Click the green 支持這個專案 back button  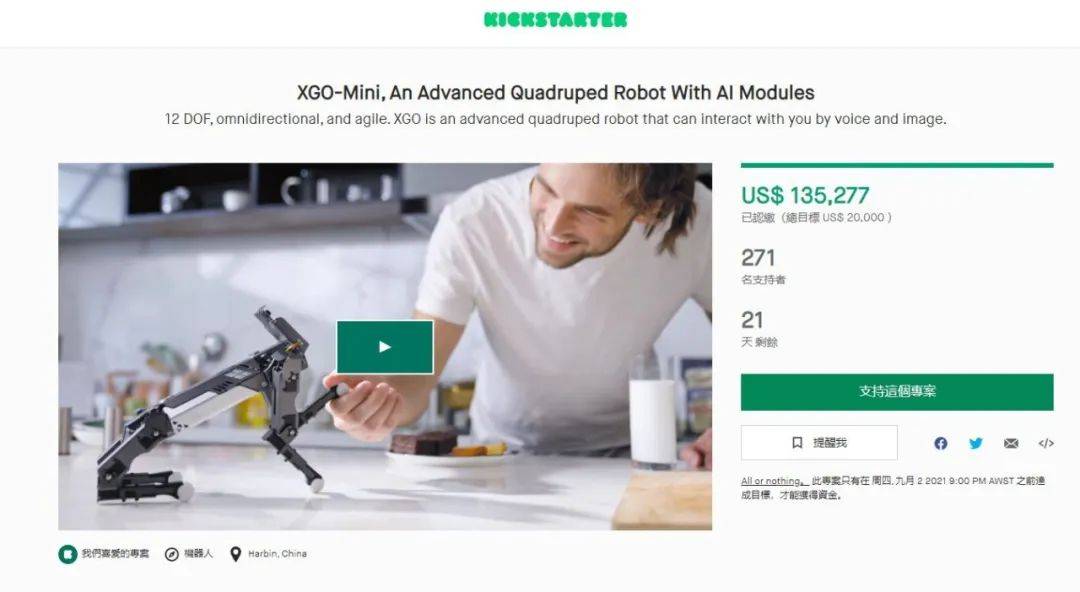[897, 391]
